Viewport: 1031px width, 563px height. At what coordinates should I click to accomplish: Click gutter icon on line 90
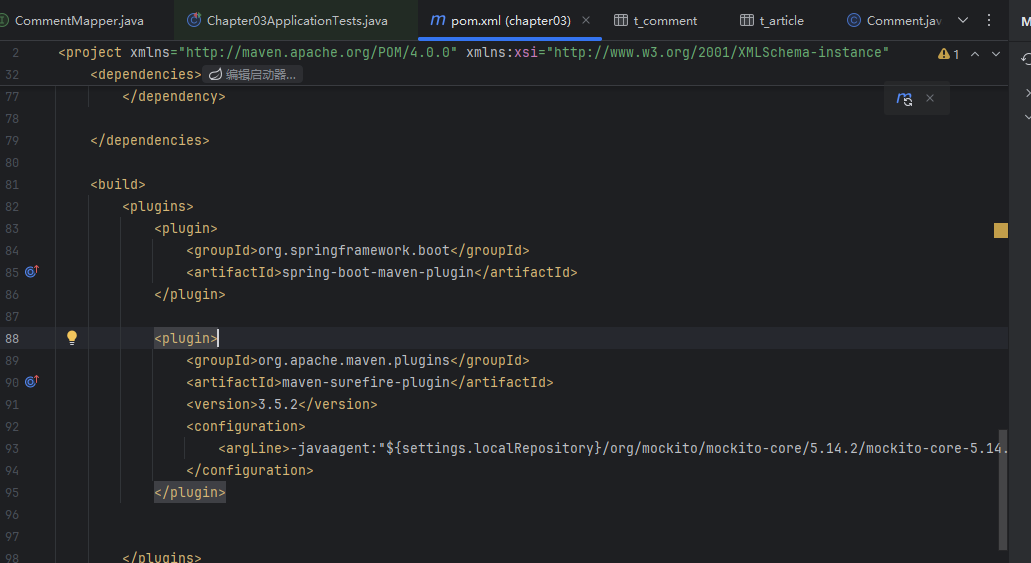[x=32, y=381]
